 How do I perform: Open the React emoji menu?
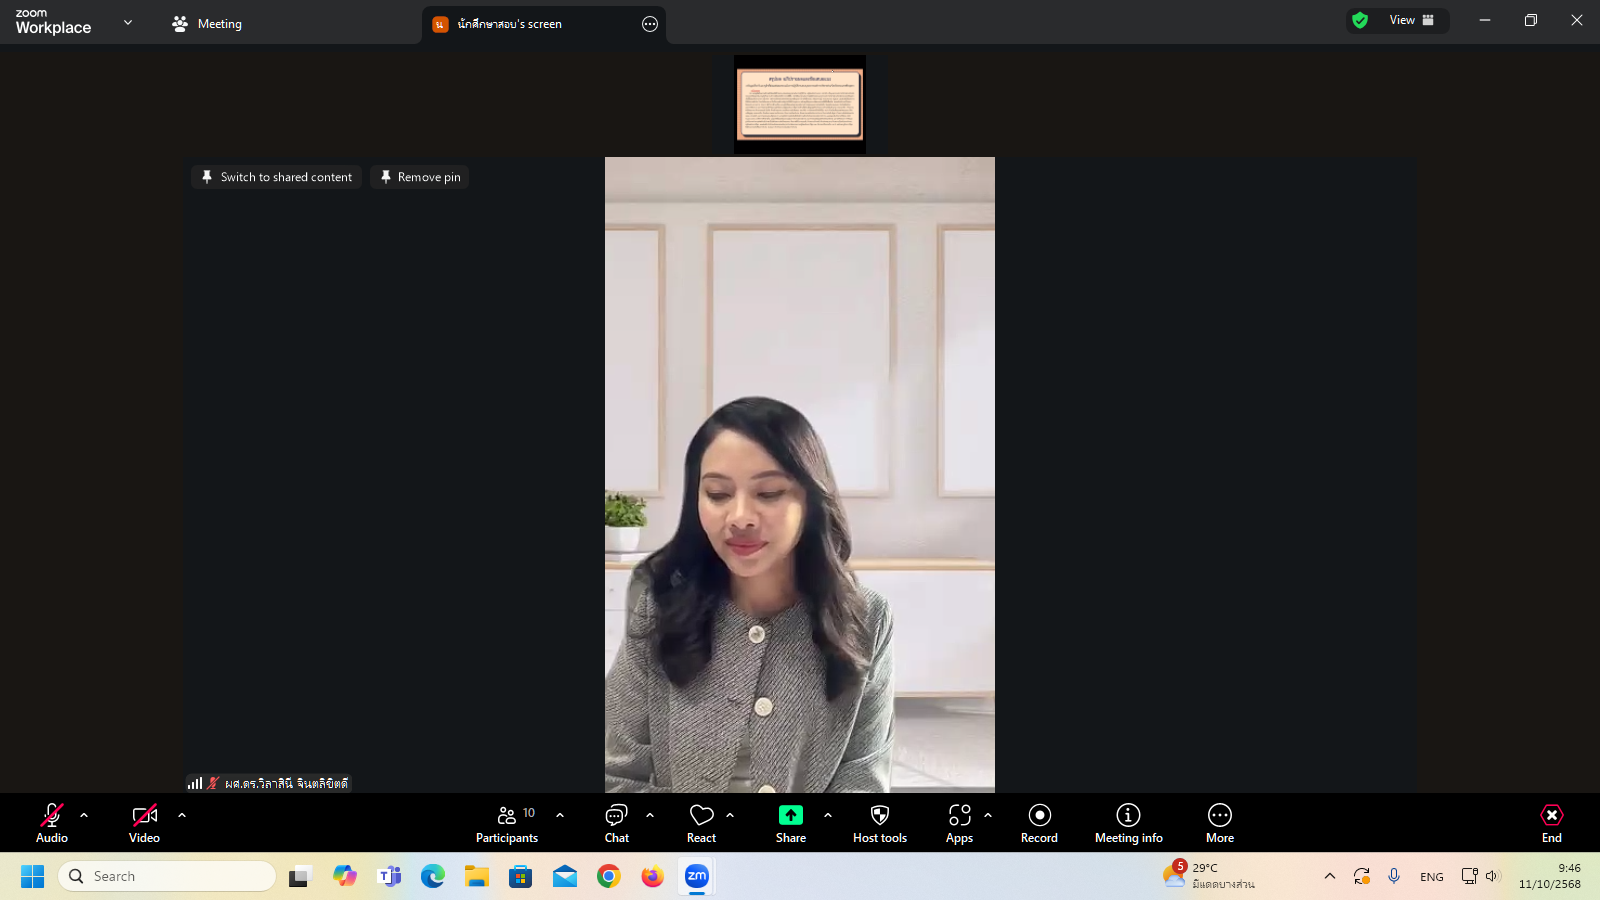pyautogui.click(x=701, y=822)
